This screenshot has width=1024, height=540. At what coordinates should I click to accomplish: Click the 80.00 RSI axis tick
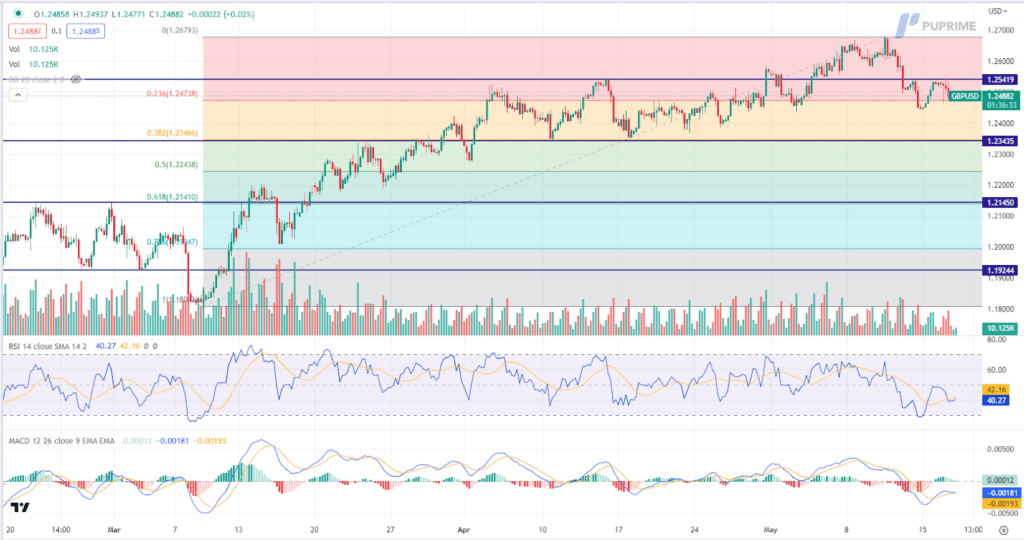[997, 340]
